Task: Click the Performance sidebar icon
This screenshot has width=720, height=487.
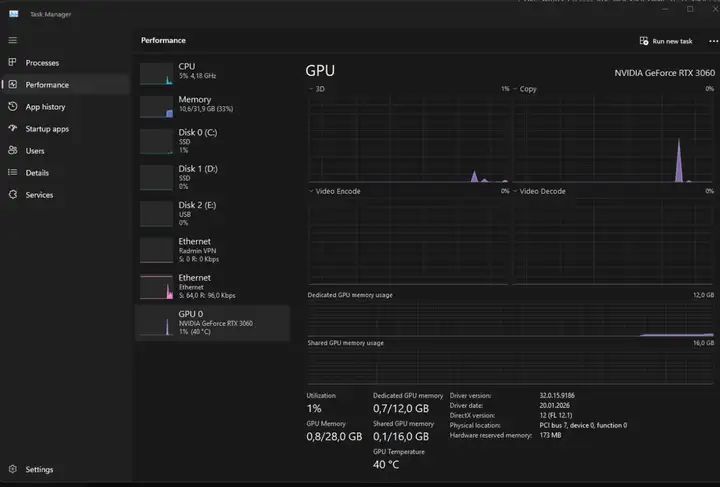Action: click(x=12, y=84)
